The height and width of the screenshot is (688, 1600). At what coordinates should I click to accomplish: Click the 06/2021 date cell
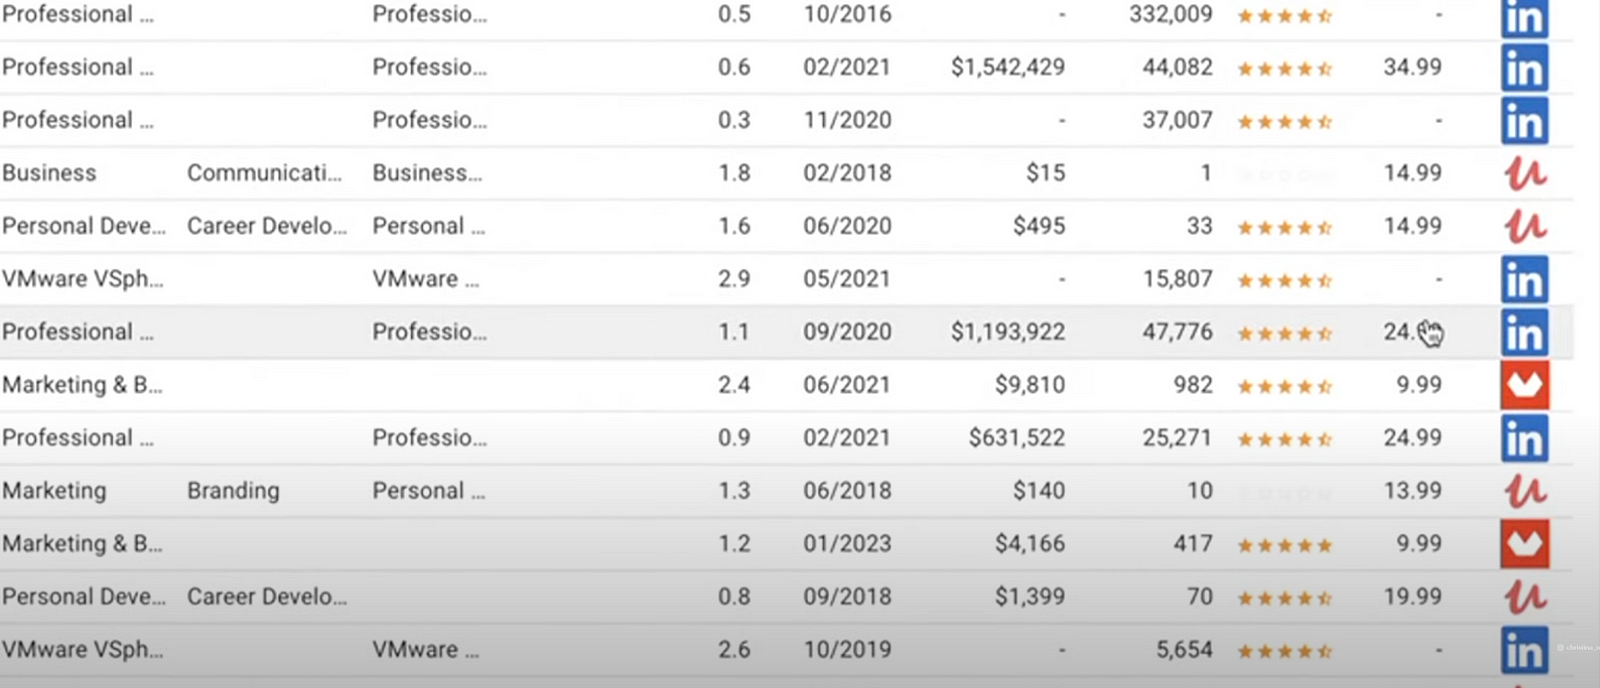tap(846, 385)
